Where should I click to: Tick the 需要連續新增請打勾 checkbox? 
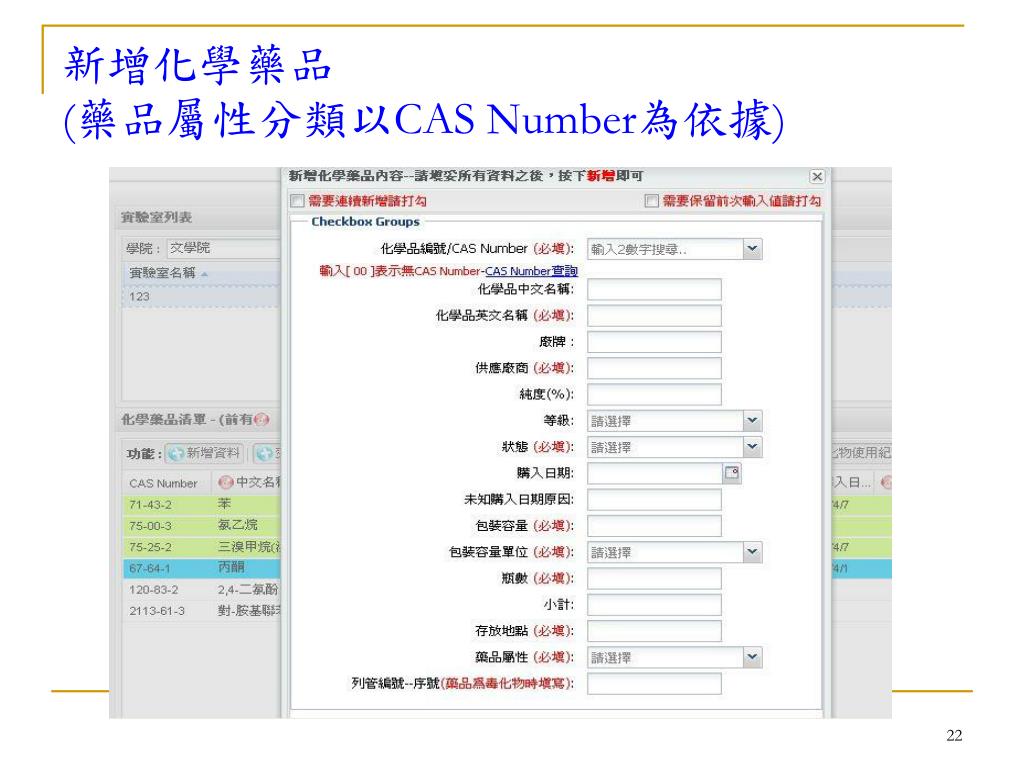click(297, 200)
